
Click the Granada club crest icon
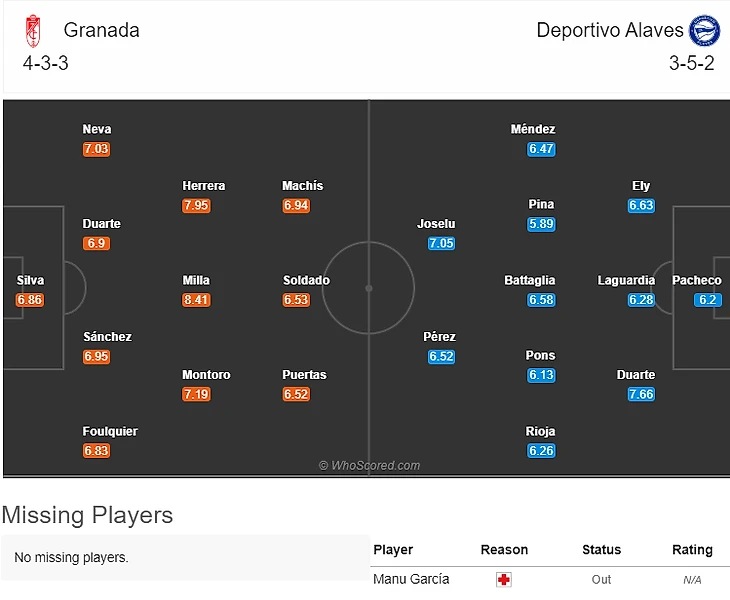33,31
